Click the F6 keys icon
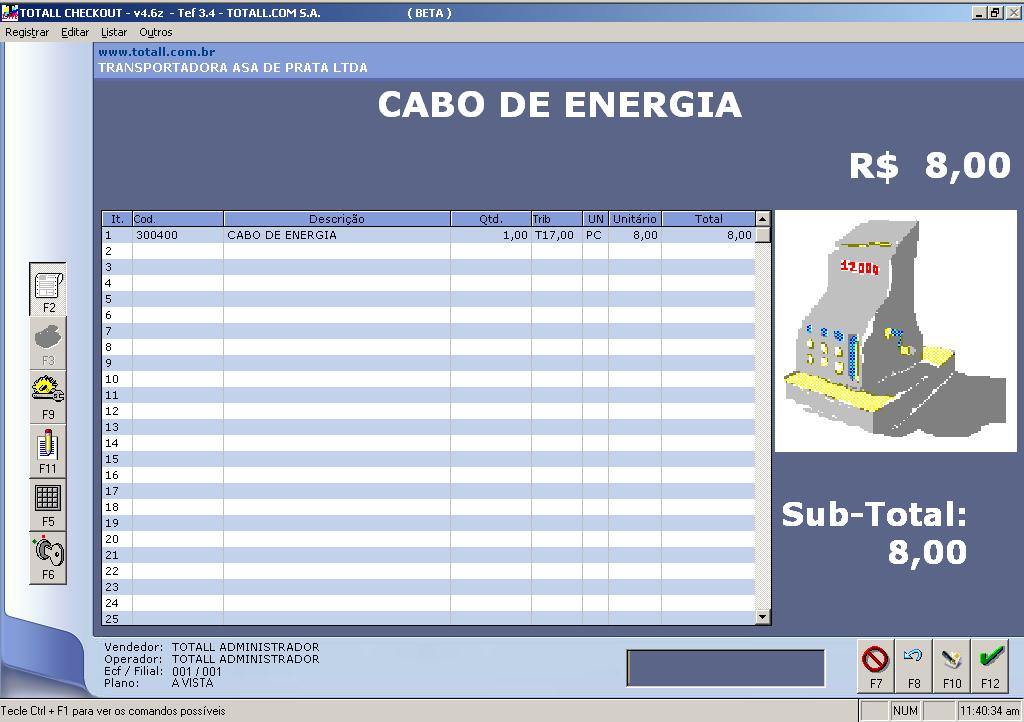 [x=48, y=558]
